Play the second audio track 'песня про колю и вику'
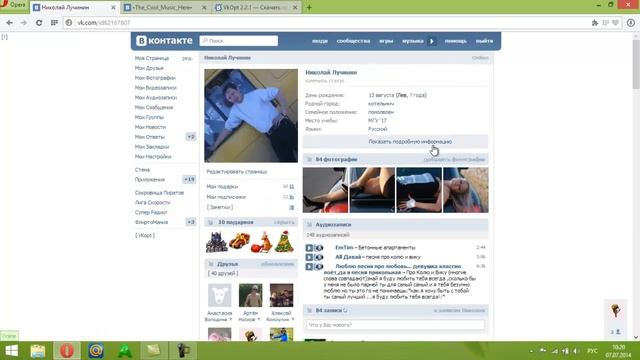Viewport: 640px width, 360px height. tap(309, 257)
